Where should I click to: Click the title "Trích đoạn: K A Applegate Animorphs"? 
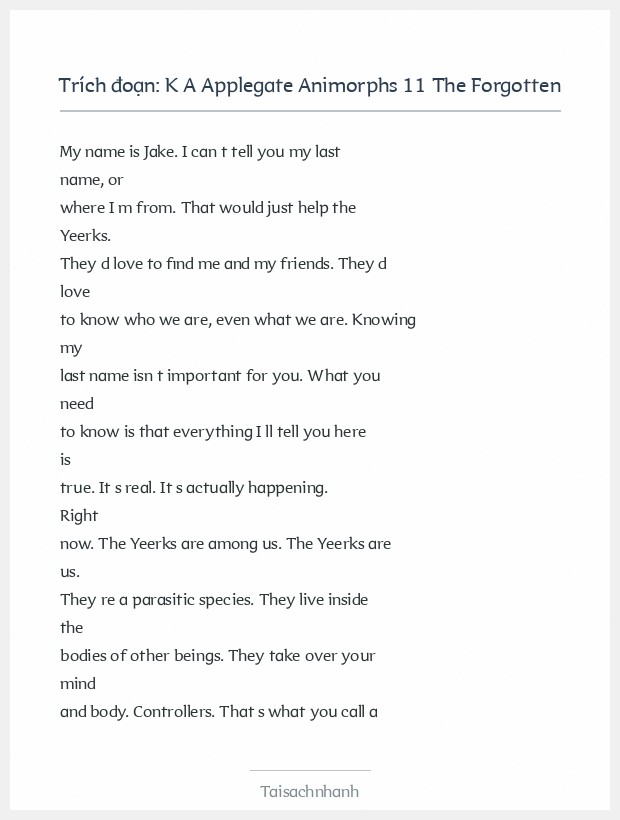point(309,85)
